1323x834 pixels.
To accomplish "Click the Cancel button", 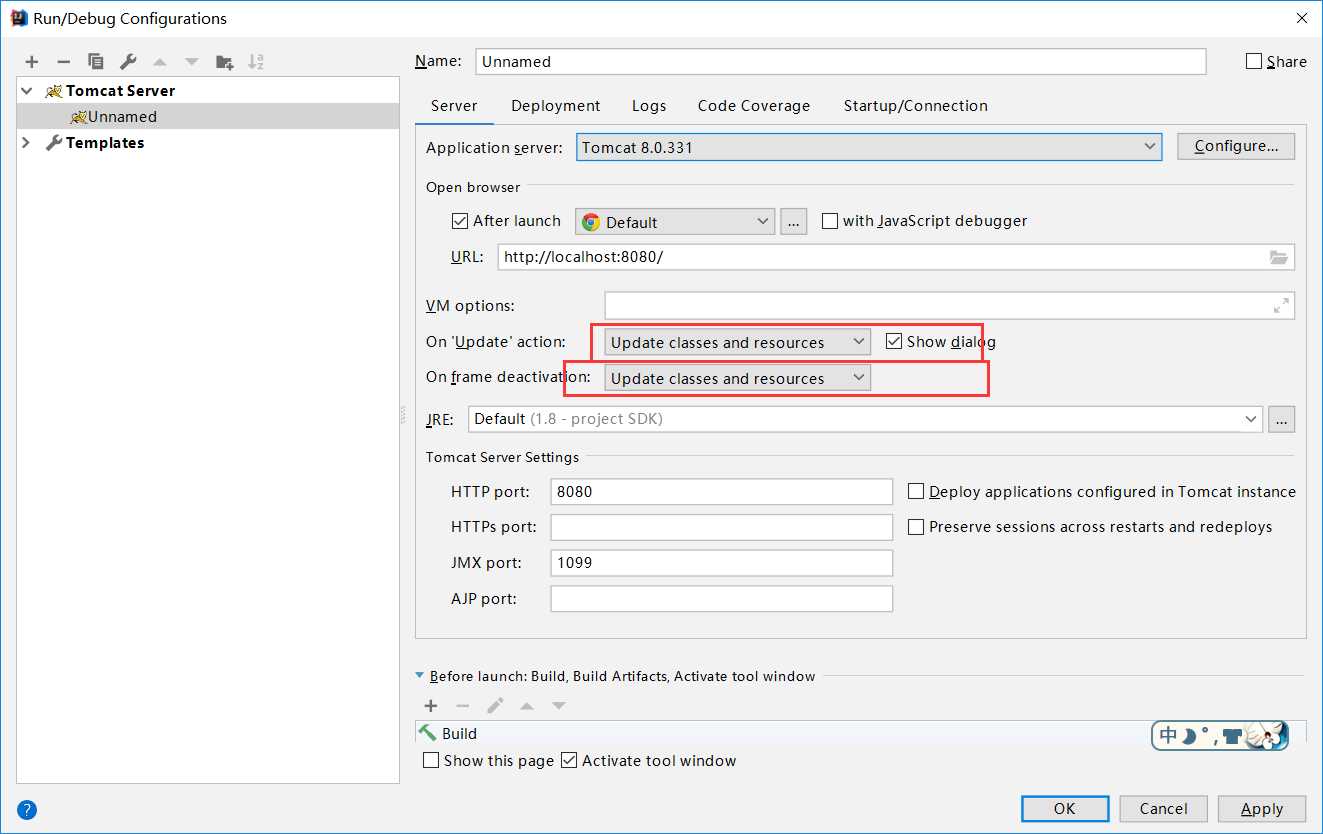I will pos(1164,809).
